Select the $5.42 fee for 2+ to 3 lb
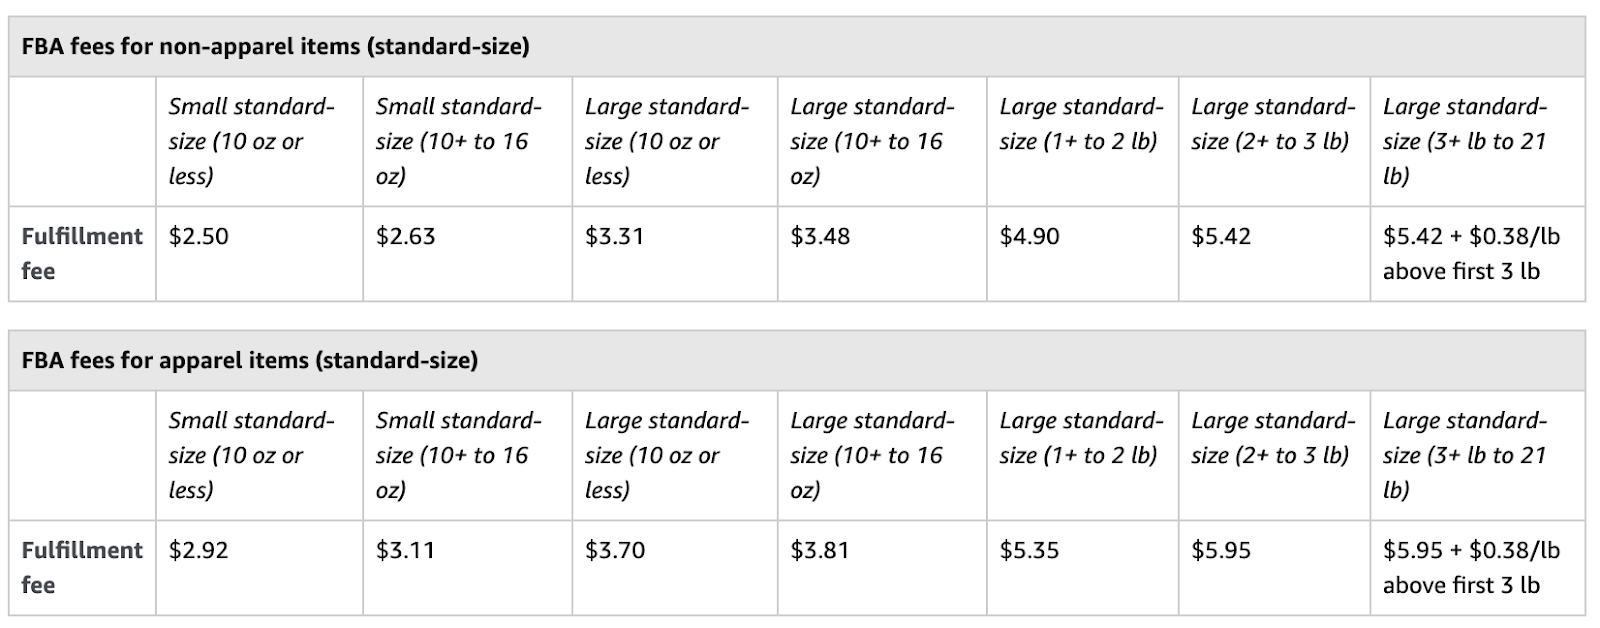The image size is (1600, 628). point(1221,237)
